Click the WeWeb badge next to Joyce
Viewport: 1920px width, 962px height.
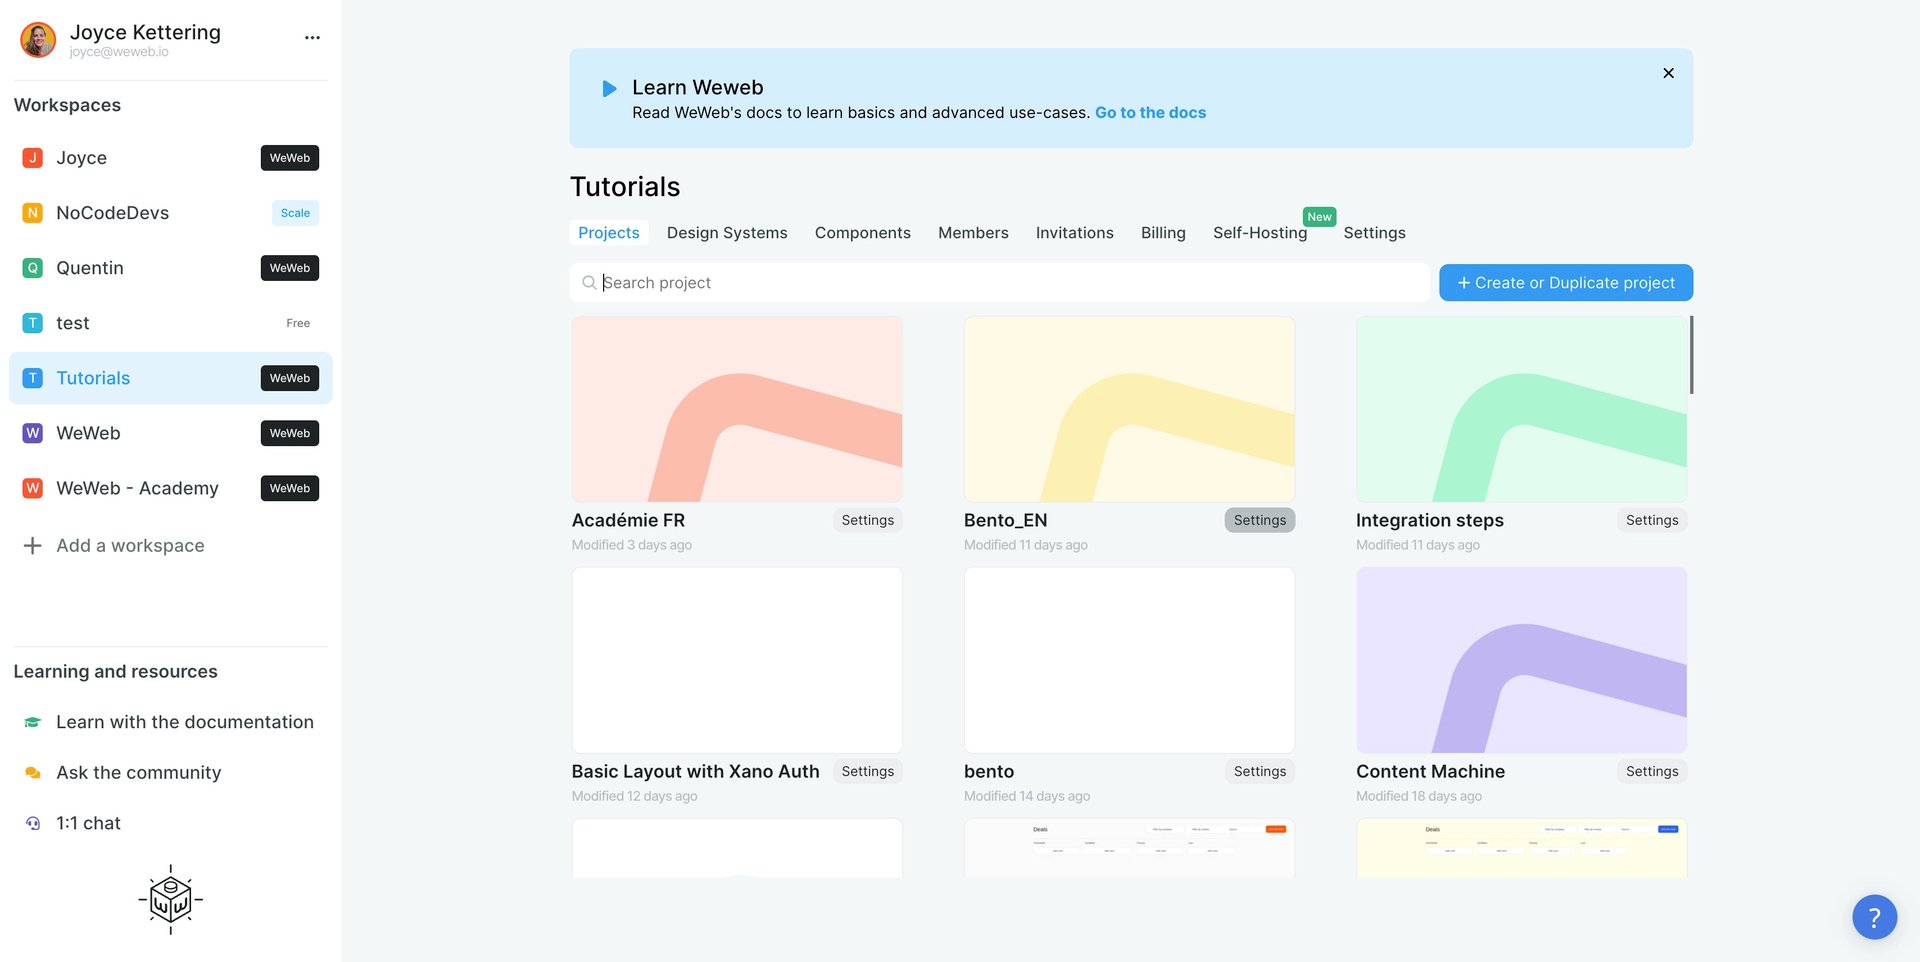(x=290, y=158)
